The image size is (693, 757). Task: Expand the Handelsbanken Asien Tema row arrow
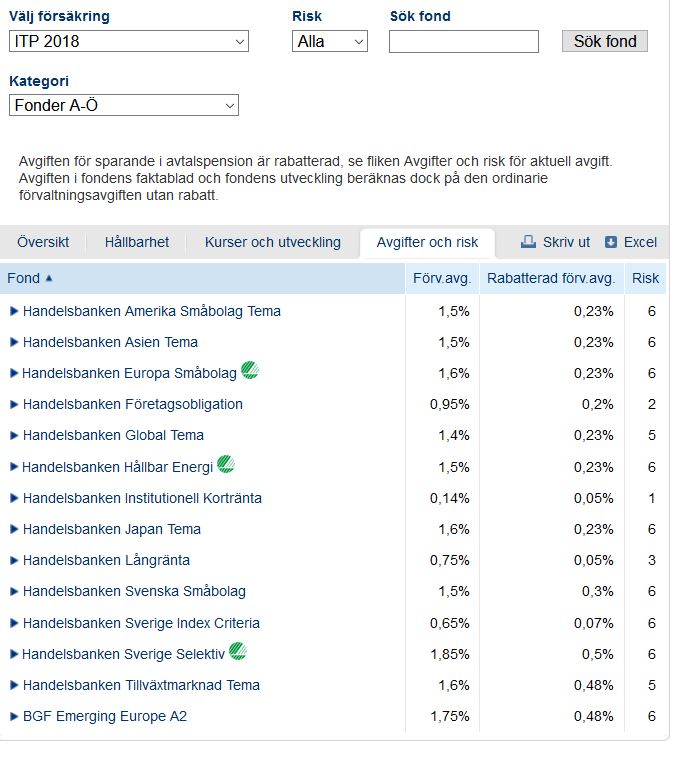coord(14,342)
